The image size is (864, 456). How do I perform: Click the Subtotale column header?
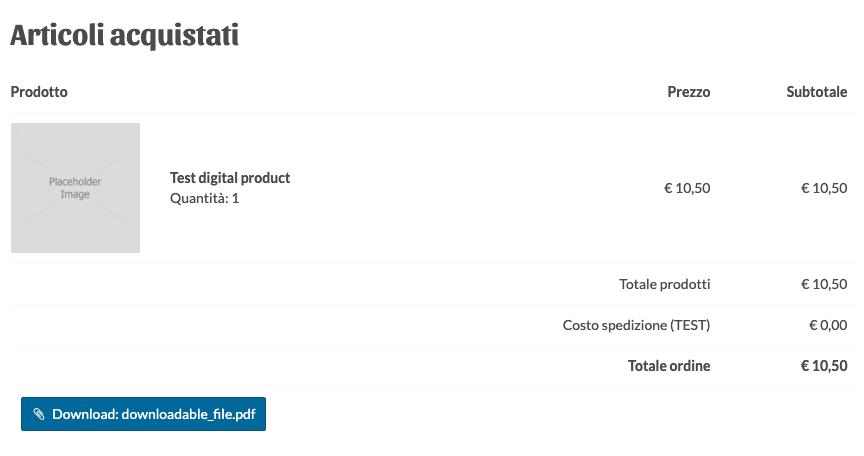[816, 92]
